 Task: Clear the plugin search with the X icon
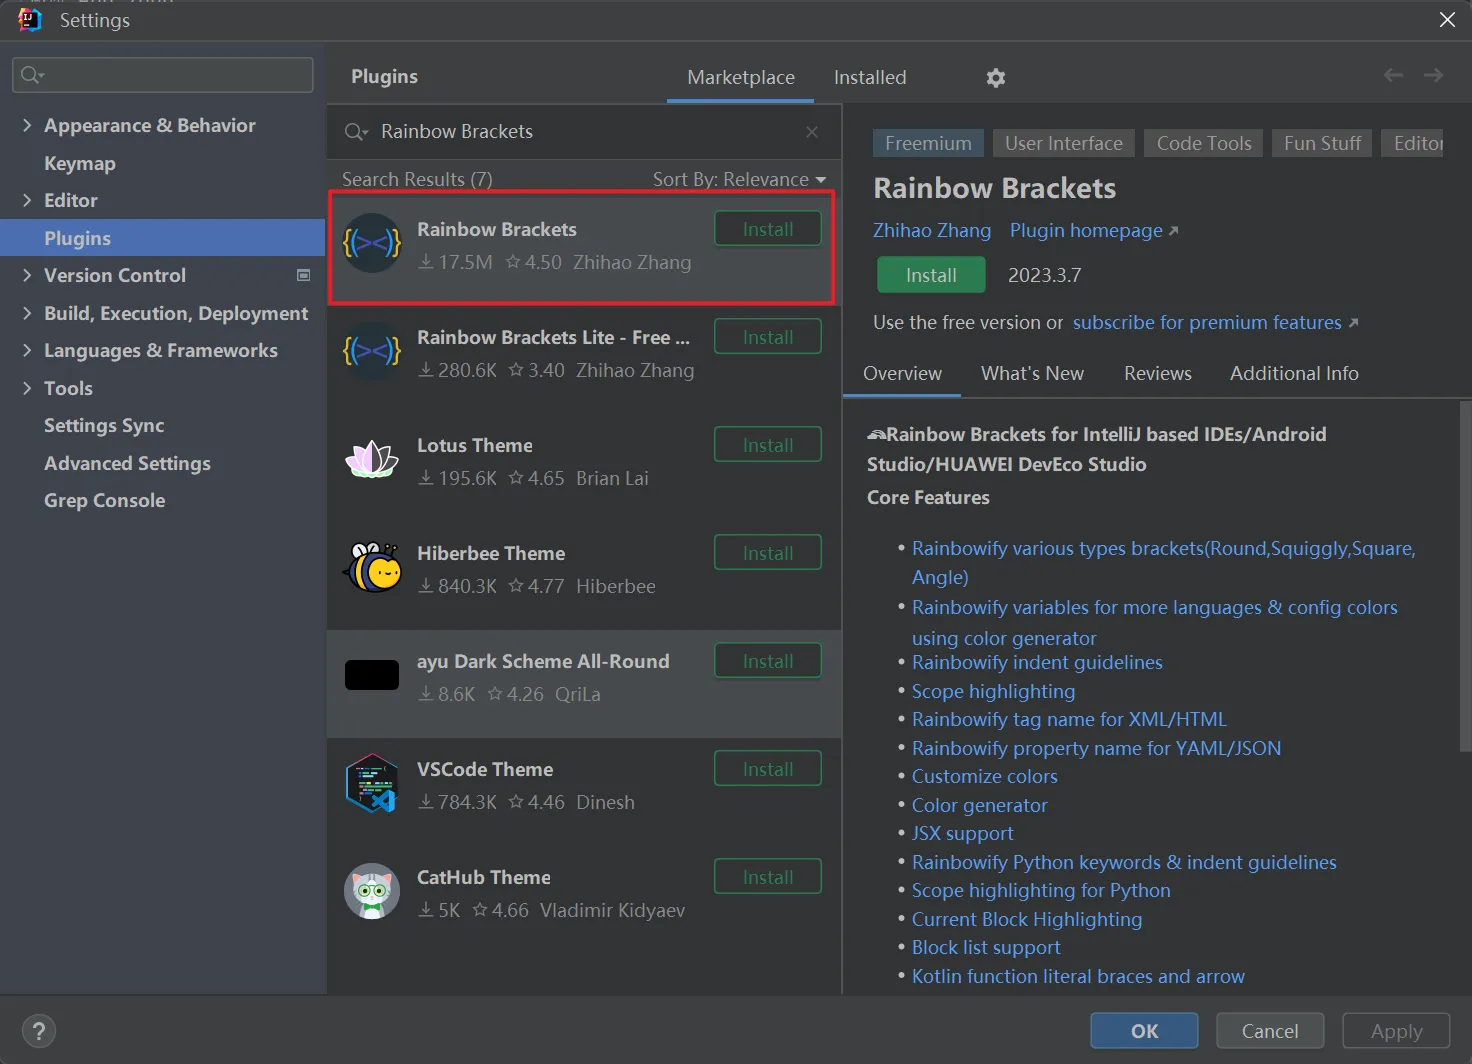pos(812,132)
